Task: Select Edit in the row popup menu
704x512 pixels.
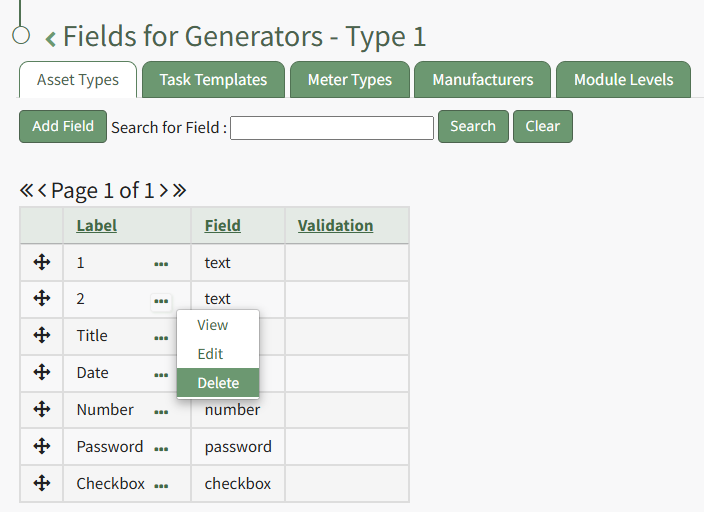Action: pos(210,354)
